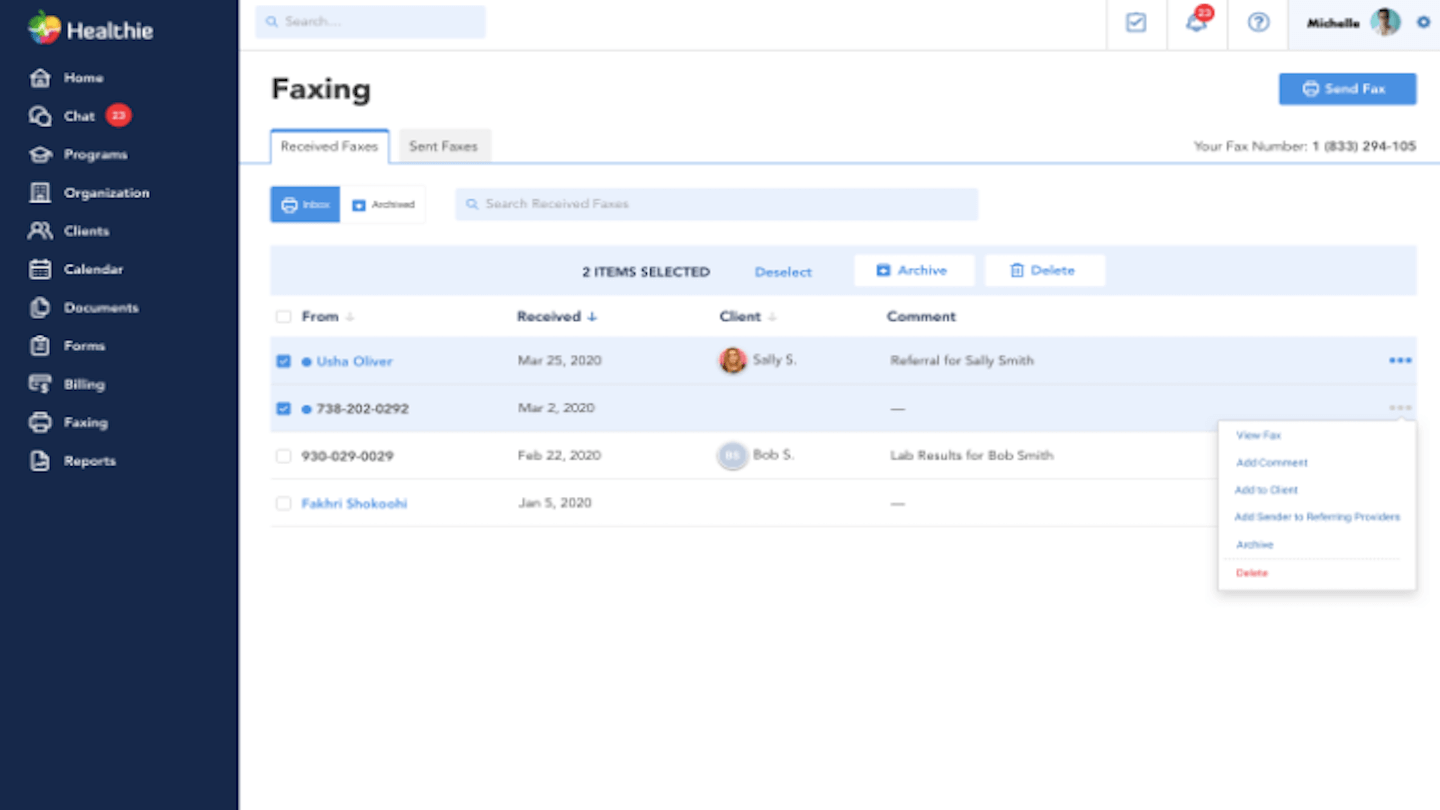1440x810 pixels.
Task: Open three-dot menu for Usha Oliver fax
Action: (x=1400, y=360)
